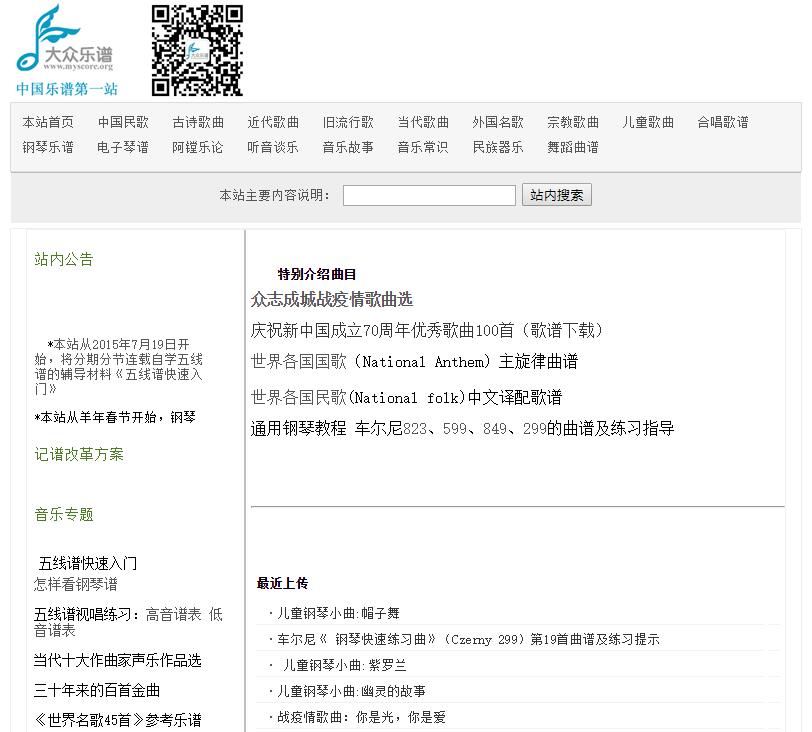
Task: Open 儿童钢琴小曲:紫罗兰 entry
Action: click(344, 665)
